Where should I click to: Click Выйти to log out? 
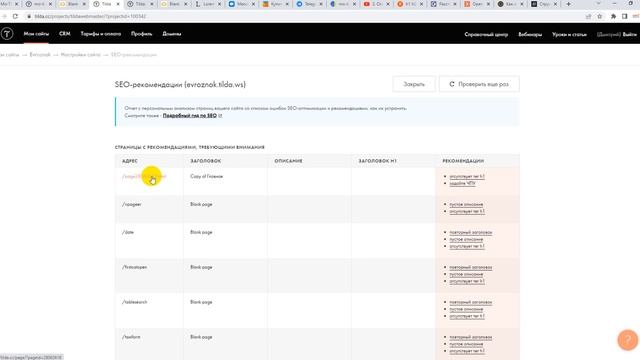[630, 34]
